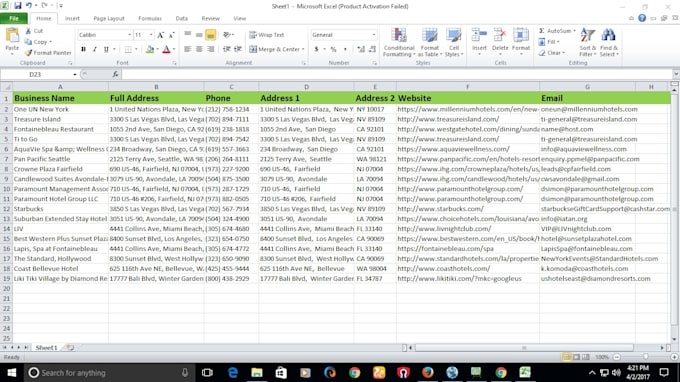680x382 pixels.
Task: Toggle Bold formatting
Action: [x=83, y=49]
